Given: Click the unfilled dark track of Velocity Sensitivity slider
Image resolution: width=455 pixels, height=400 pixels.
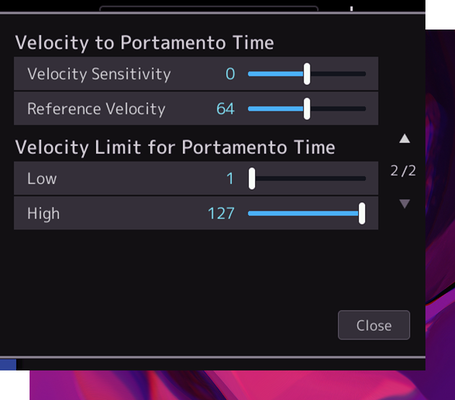Looking at the screenshot, I should pyautogui.click(x=338, y=74).
